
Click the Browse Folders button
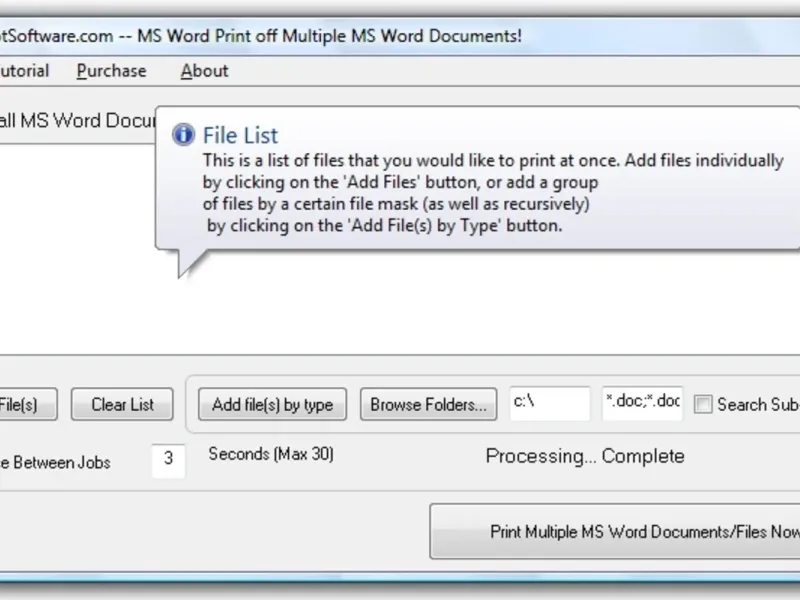click(x=429, y=405)
